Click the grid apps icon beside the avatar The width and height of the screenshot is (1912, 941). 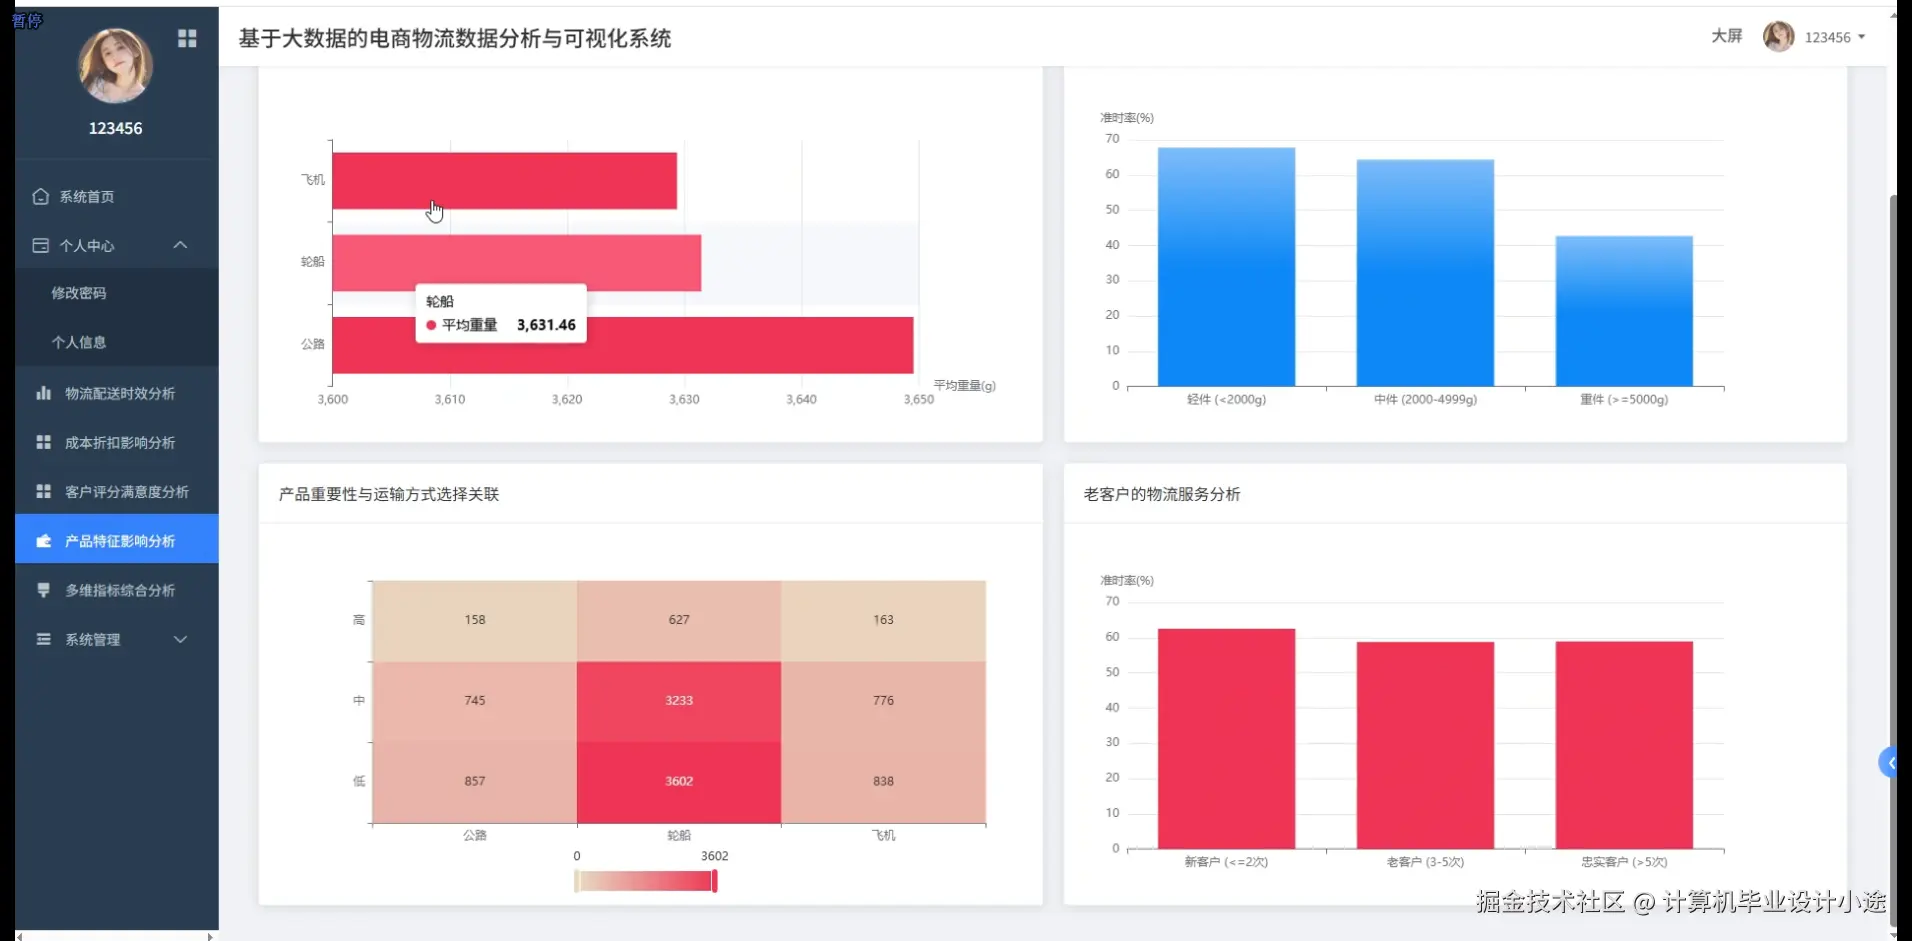click(187, 38)
